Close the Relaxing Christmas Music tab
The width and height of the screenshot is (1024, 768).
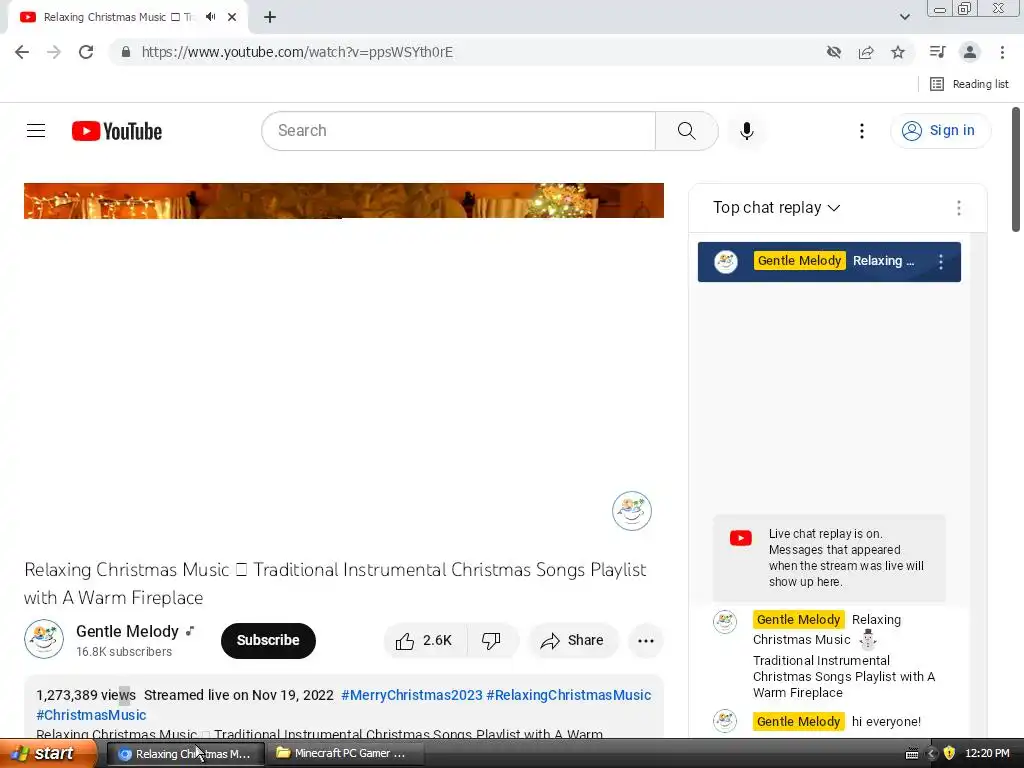click(x=232, y=17)
